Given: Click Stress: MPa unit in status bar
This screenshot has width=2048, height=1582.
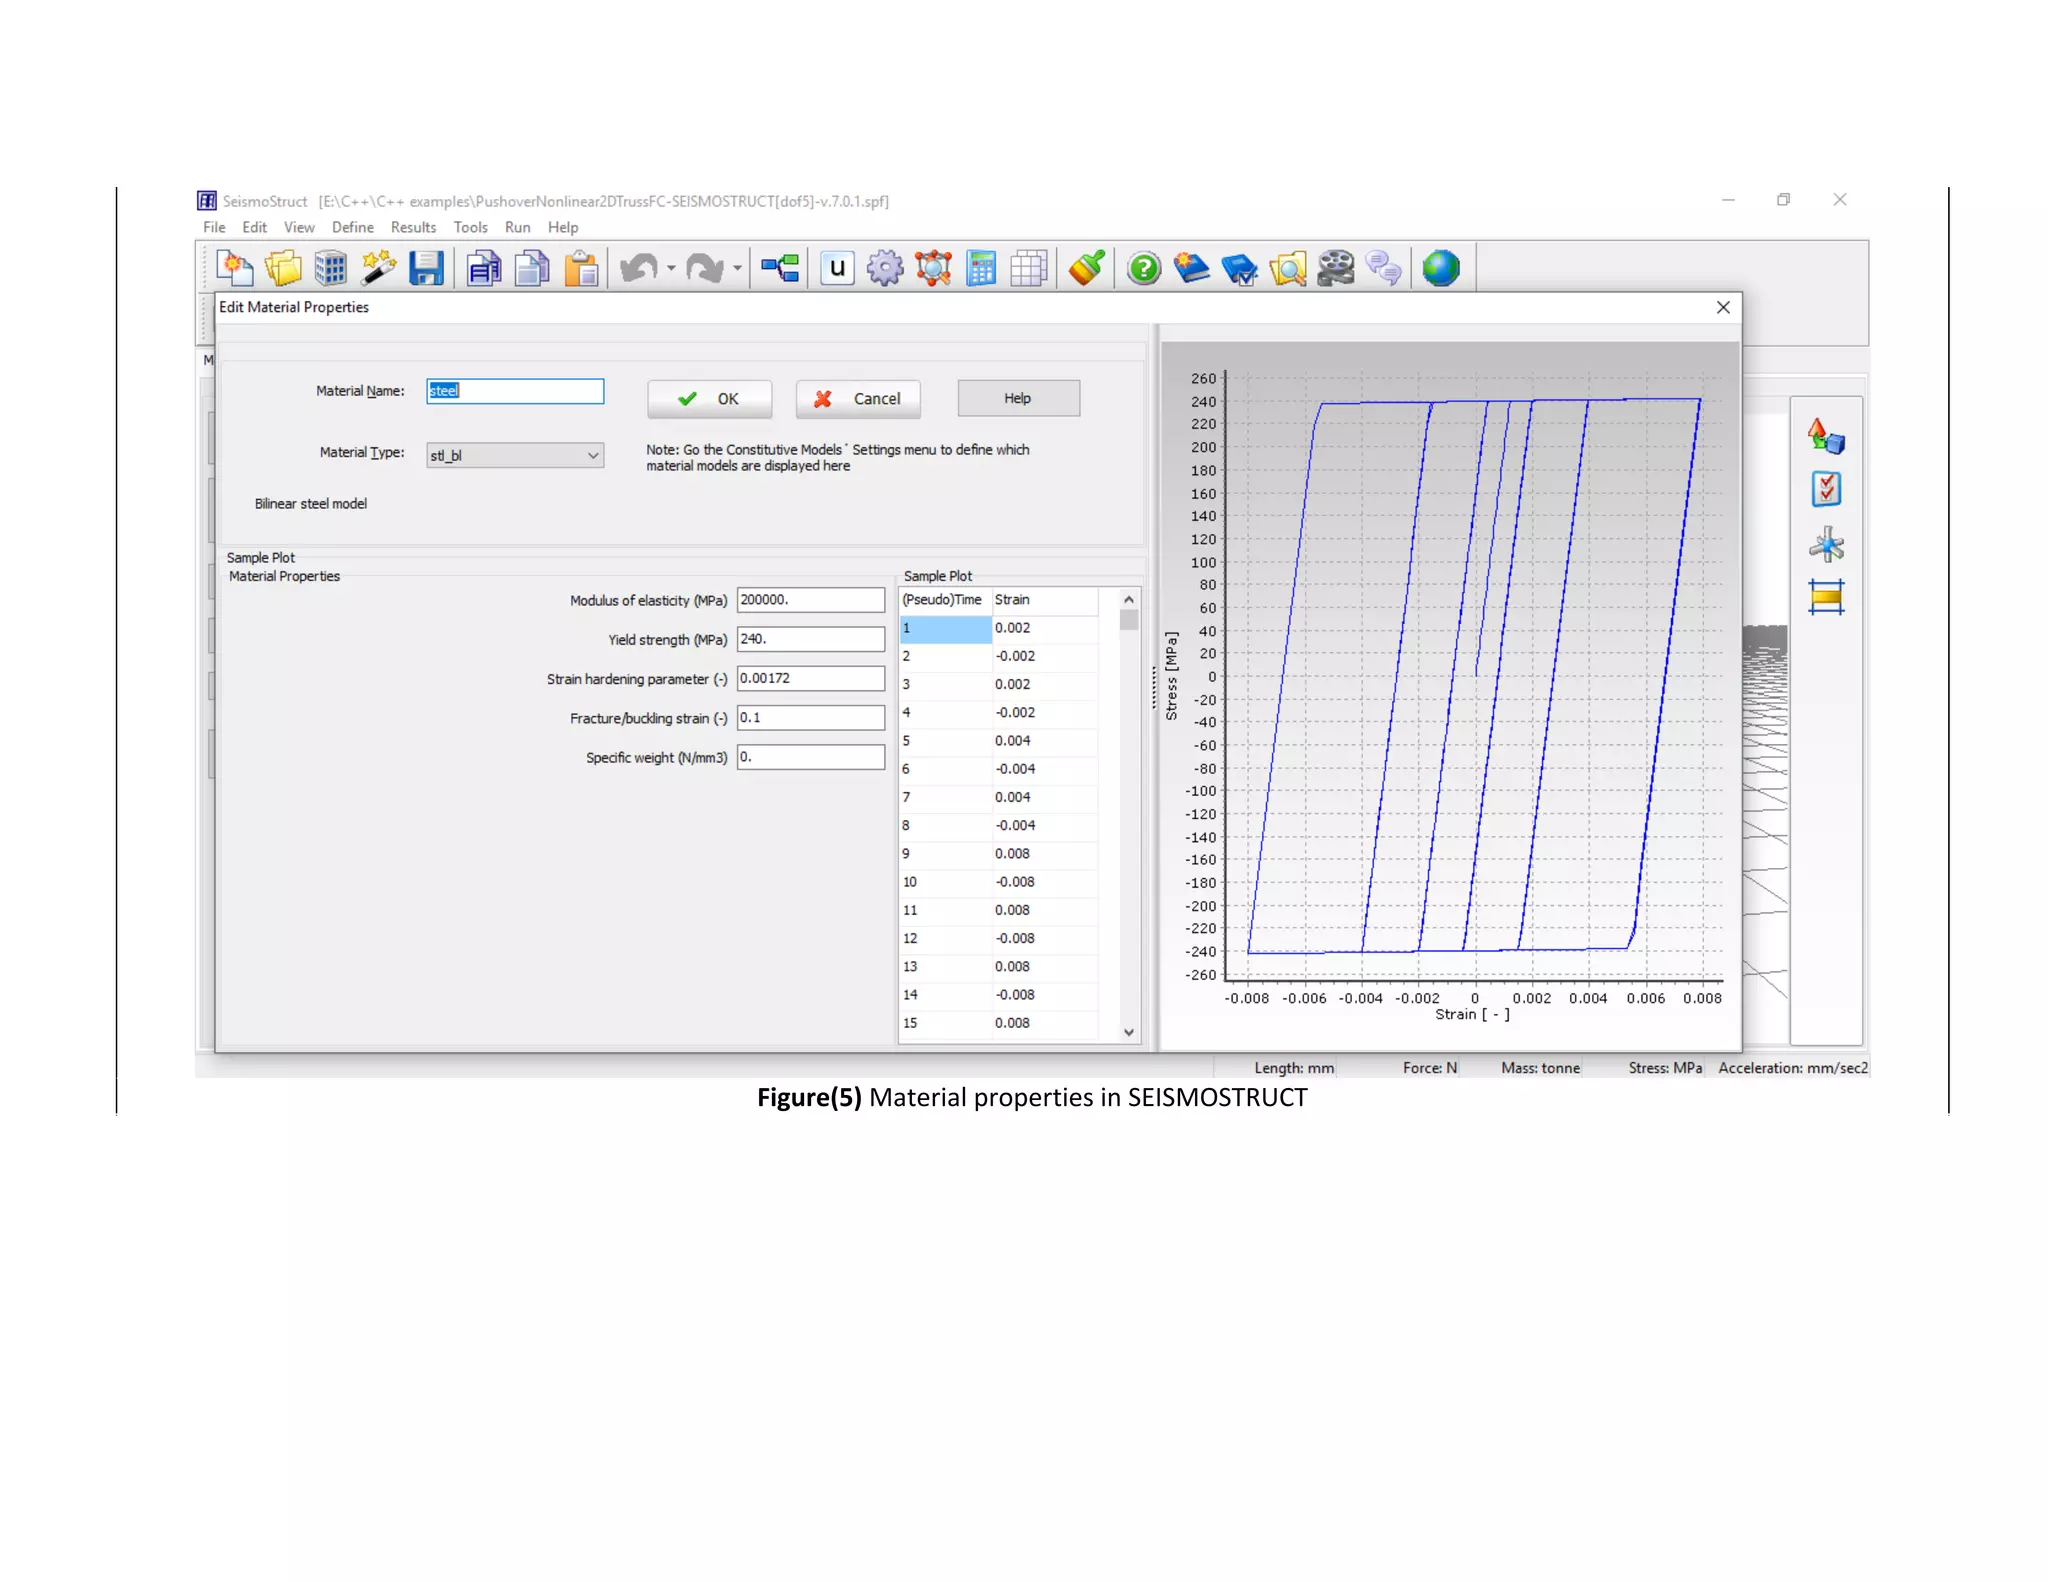Looking at the screenshot, I should tap(1665, 1068).
